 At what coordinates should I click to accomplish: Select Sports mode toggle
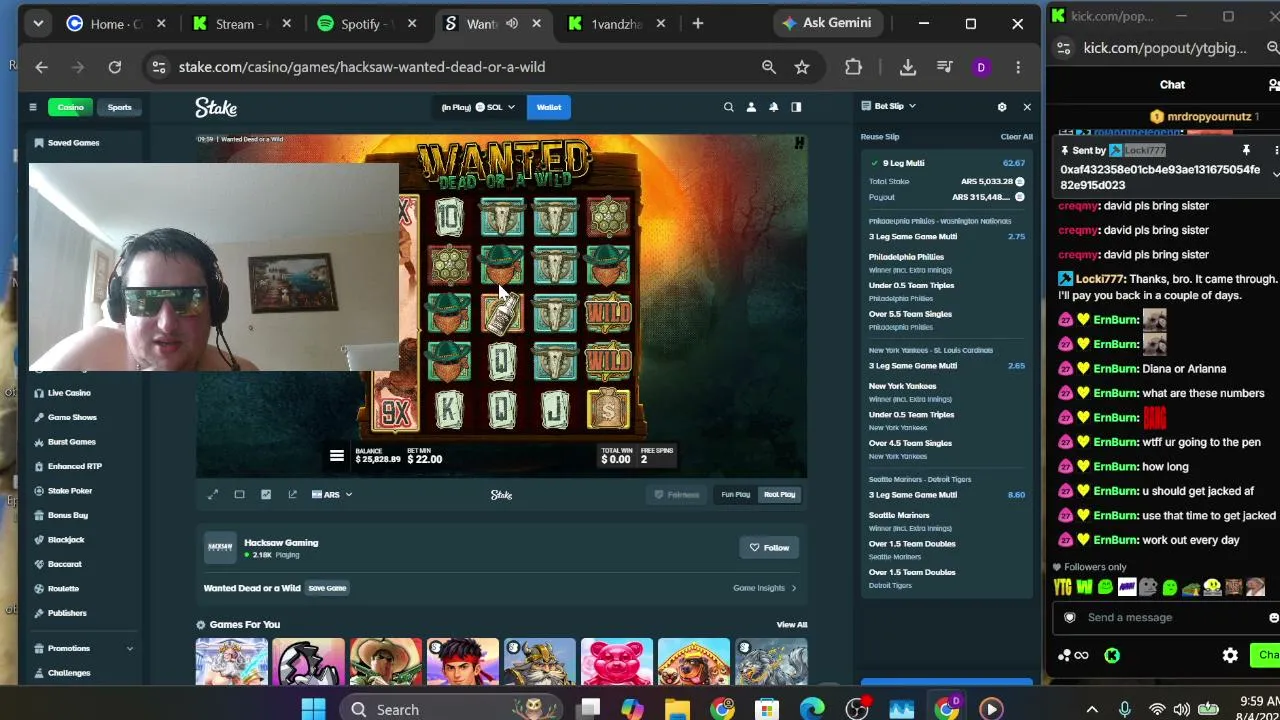120,107
